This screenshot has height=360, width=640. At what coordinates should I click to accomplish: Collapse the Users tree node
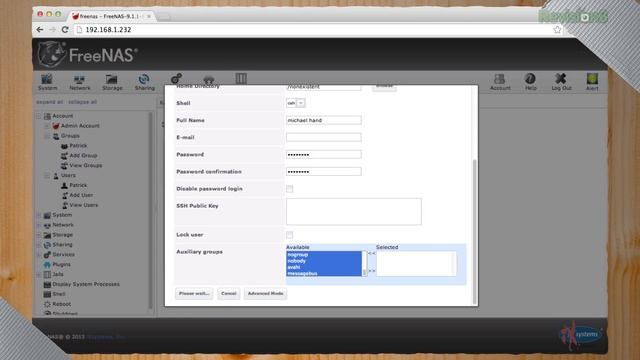click(47, 176)
